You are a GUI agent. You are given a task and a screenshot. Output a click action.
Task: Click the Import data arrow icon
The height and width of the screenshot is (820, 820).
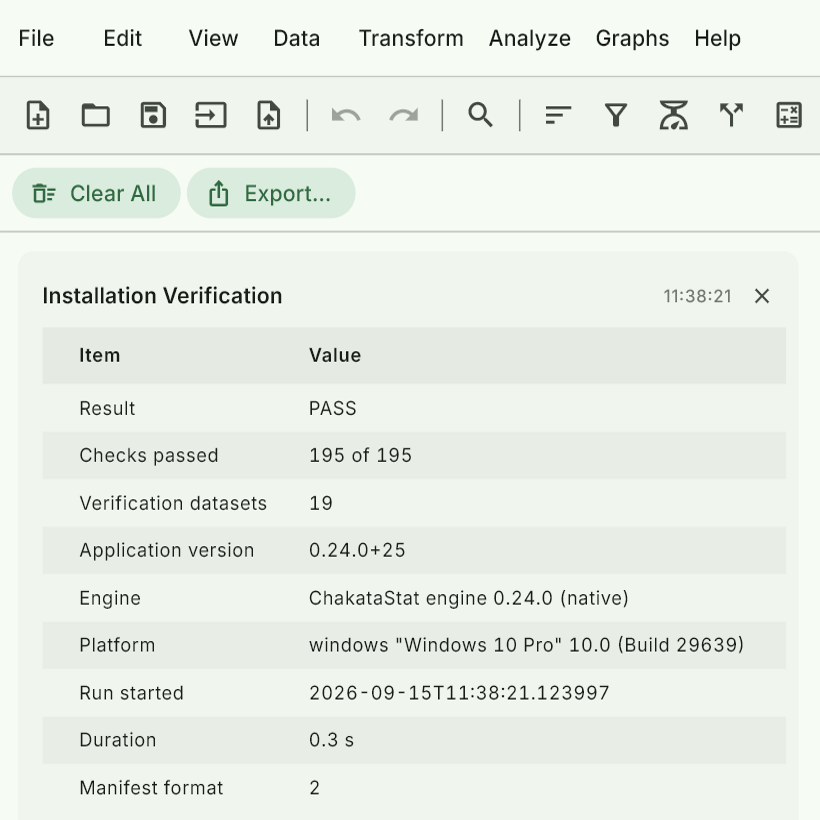coord(211,115)
